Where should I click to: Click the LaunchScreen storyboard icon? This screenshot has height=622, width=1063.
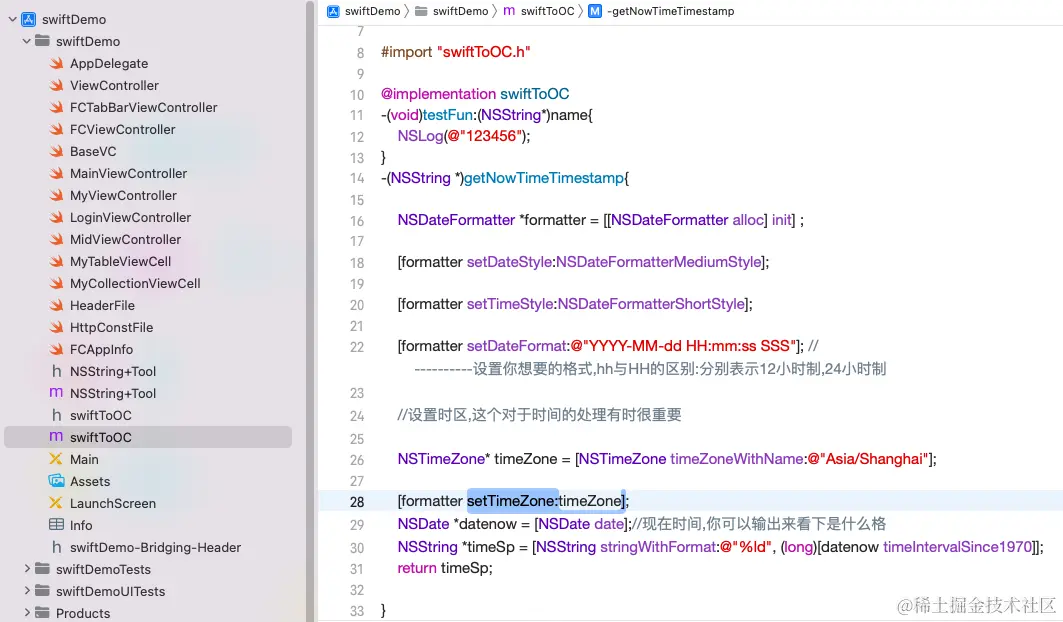[x=58, y=503]
